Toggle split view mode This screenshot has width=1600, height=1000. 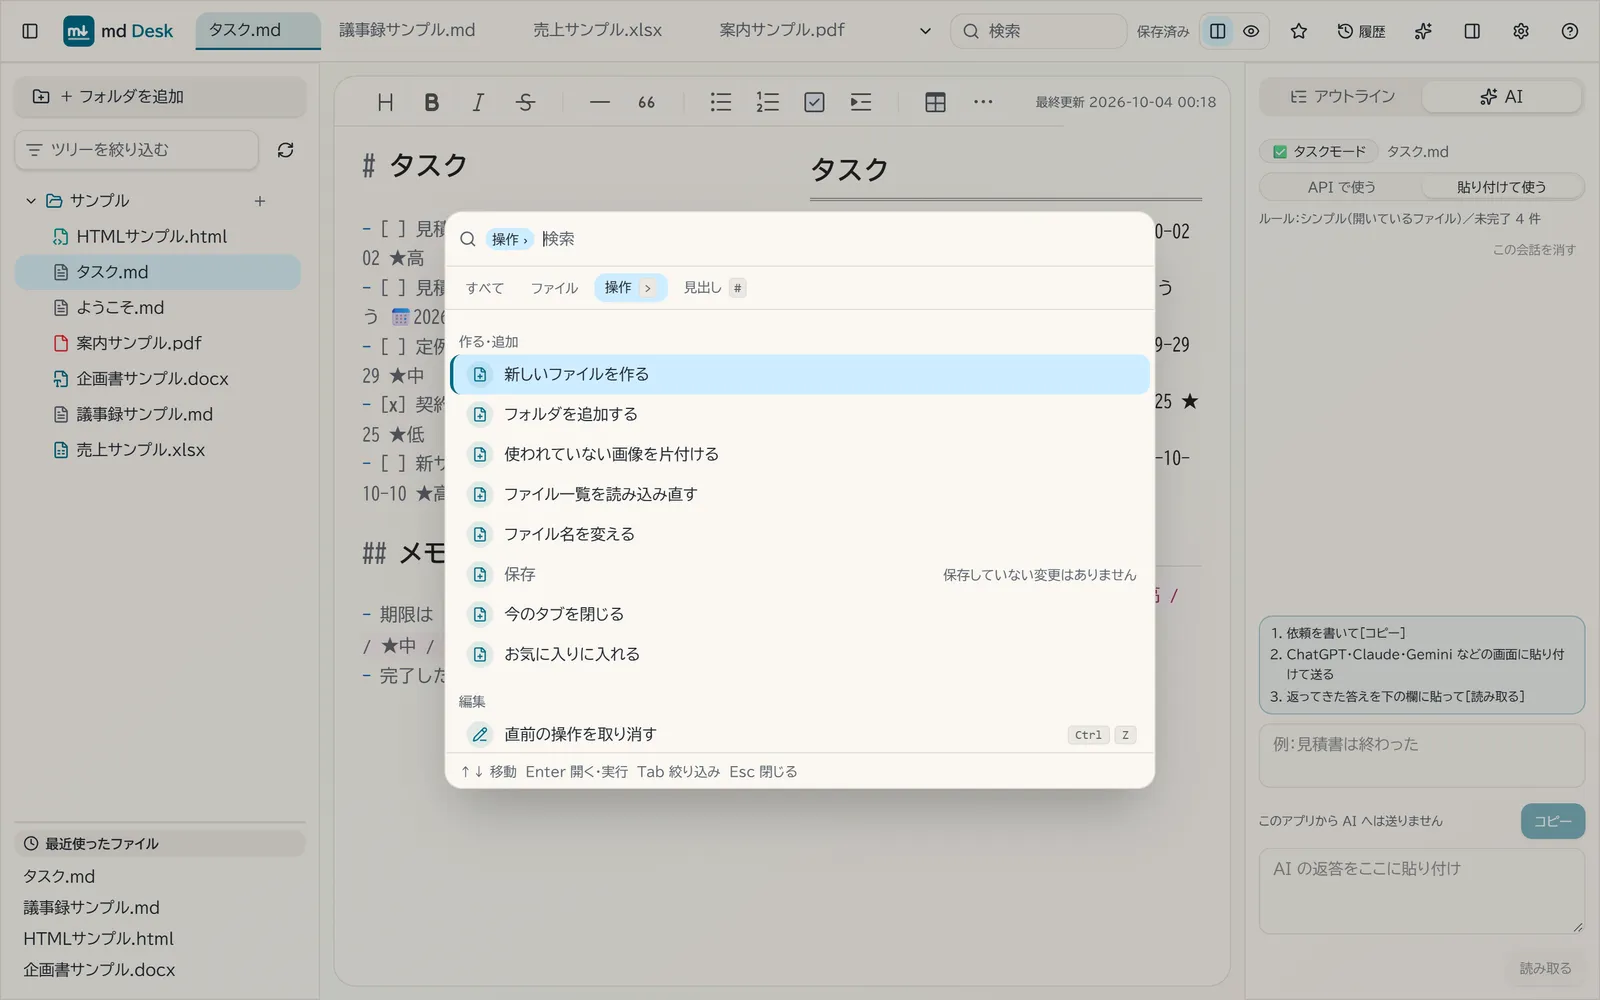tap(1218, 31)
